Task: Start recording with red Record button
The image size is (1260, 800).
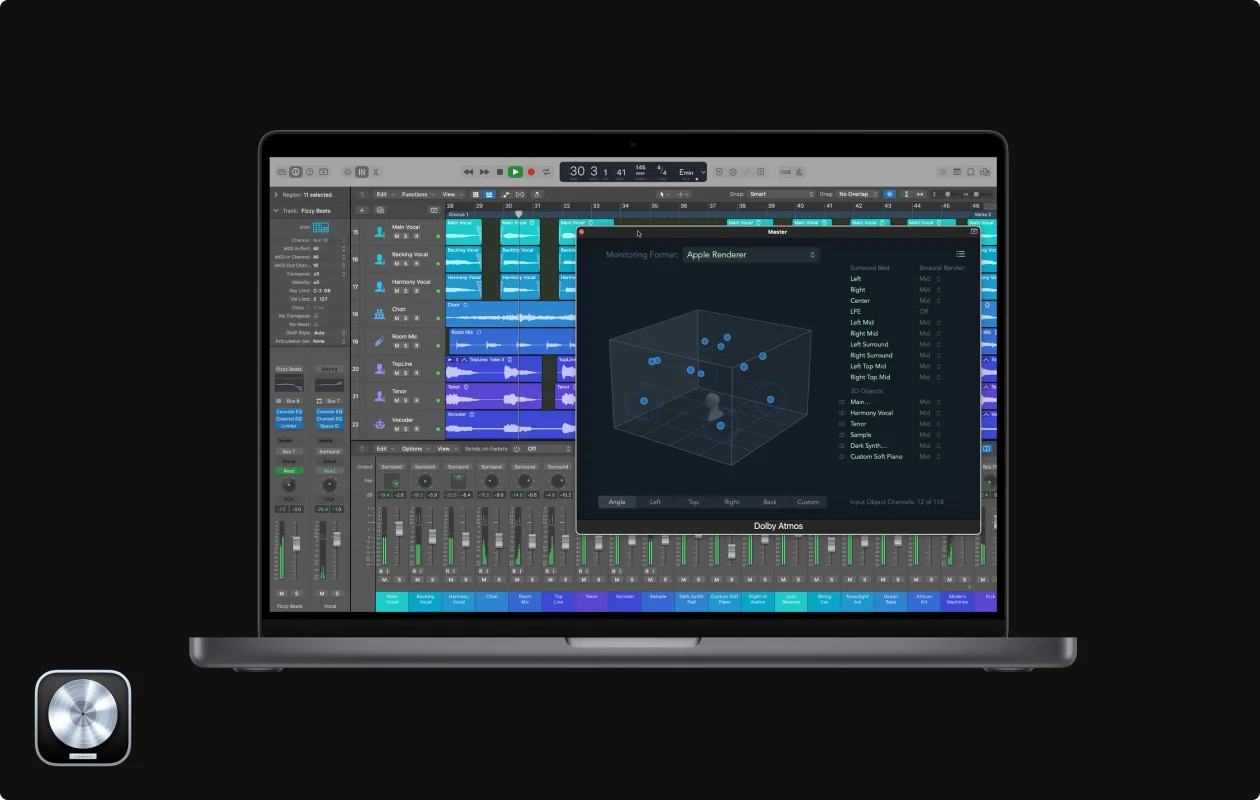Action: point(531,172)
